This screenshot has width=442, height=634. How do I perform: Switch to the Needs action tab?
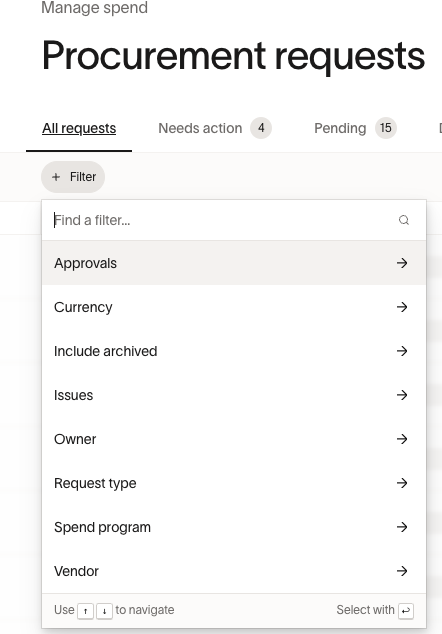click(214, 128)
